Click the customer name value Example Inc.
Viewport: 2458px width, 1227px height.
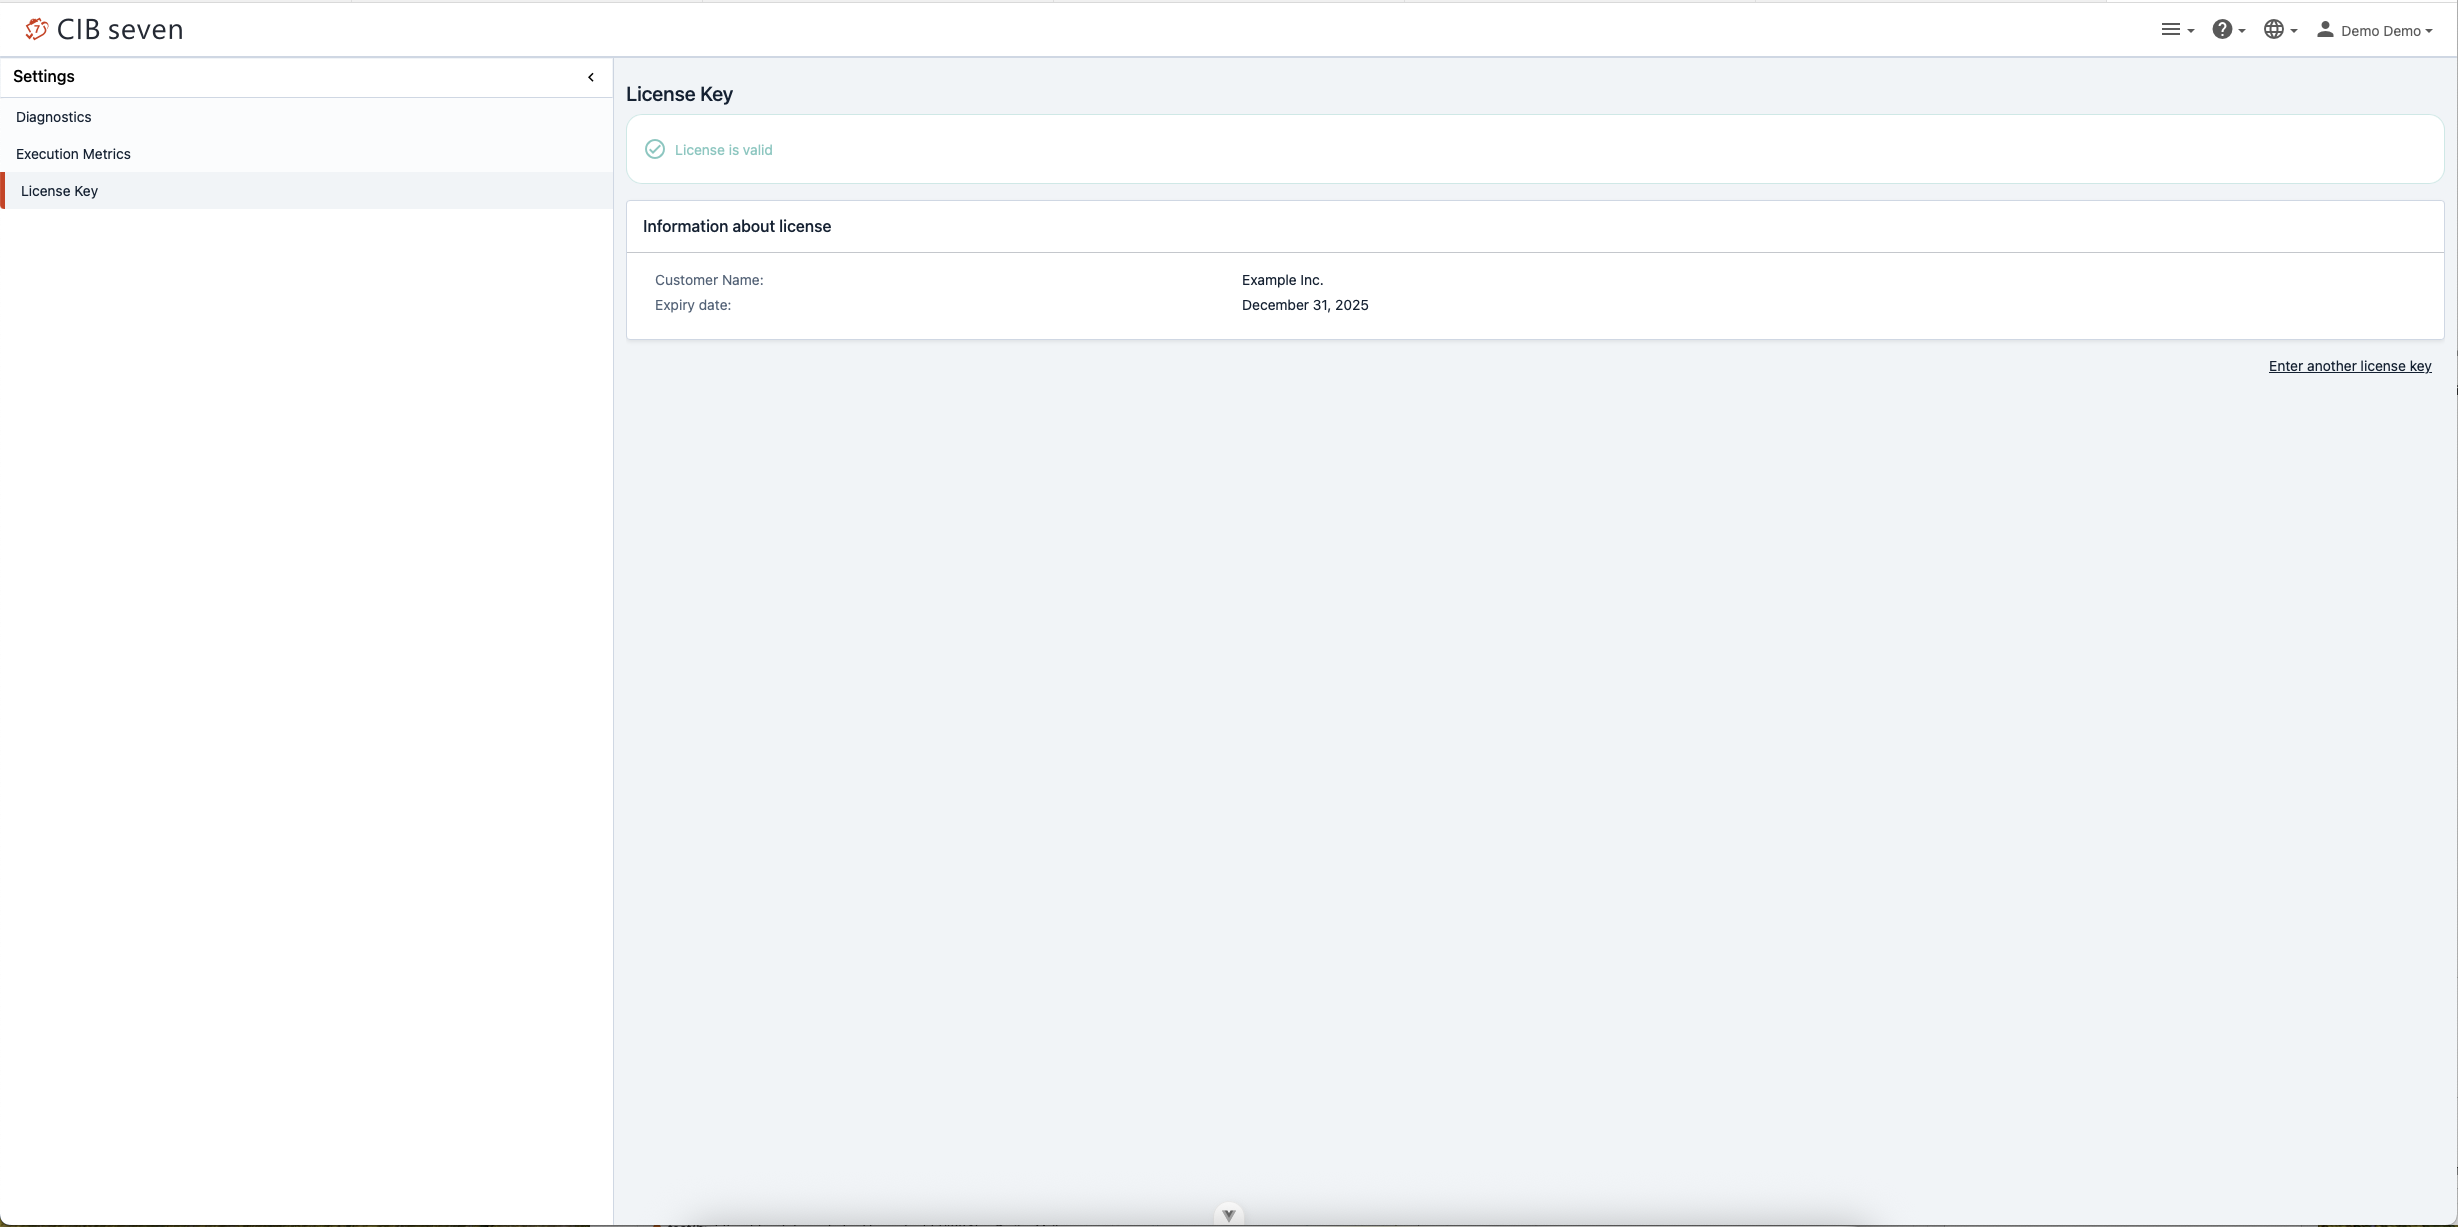[x=1282, y=280]
